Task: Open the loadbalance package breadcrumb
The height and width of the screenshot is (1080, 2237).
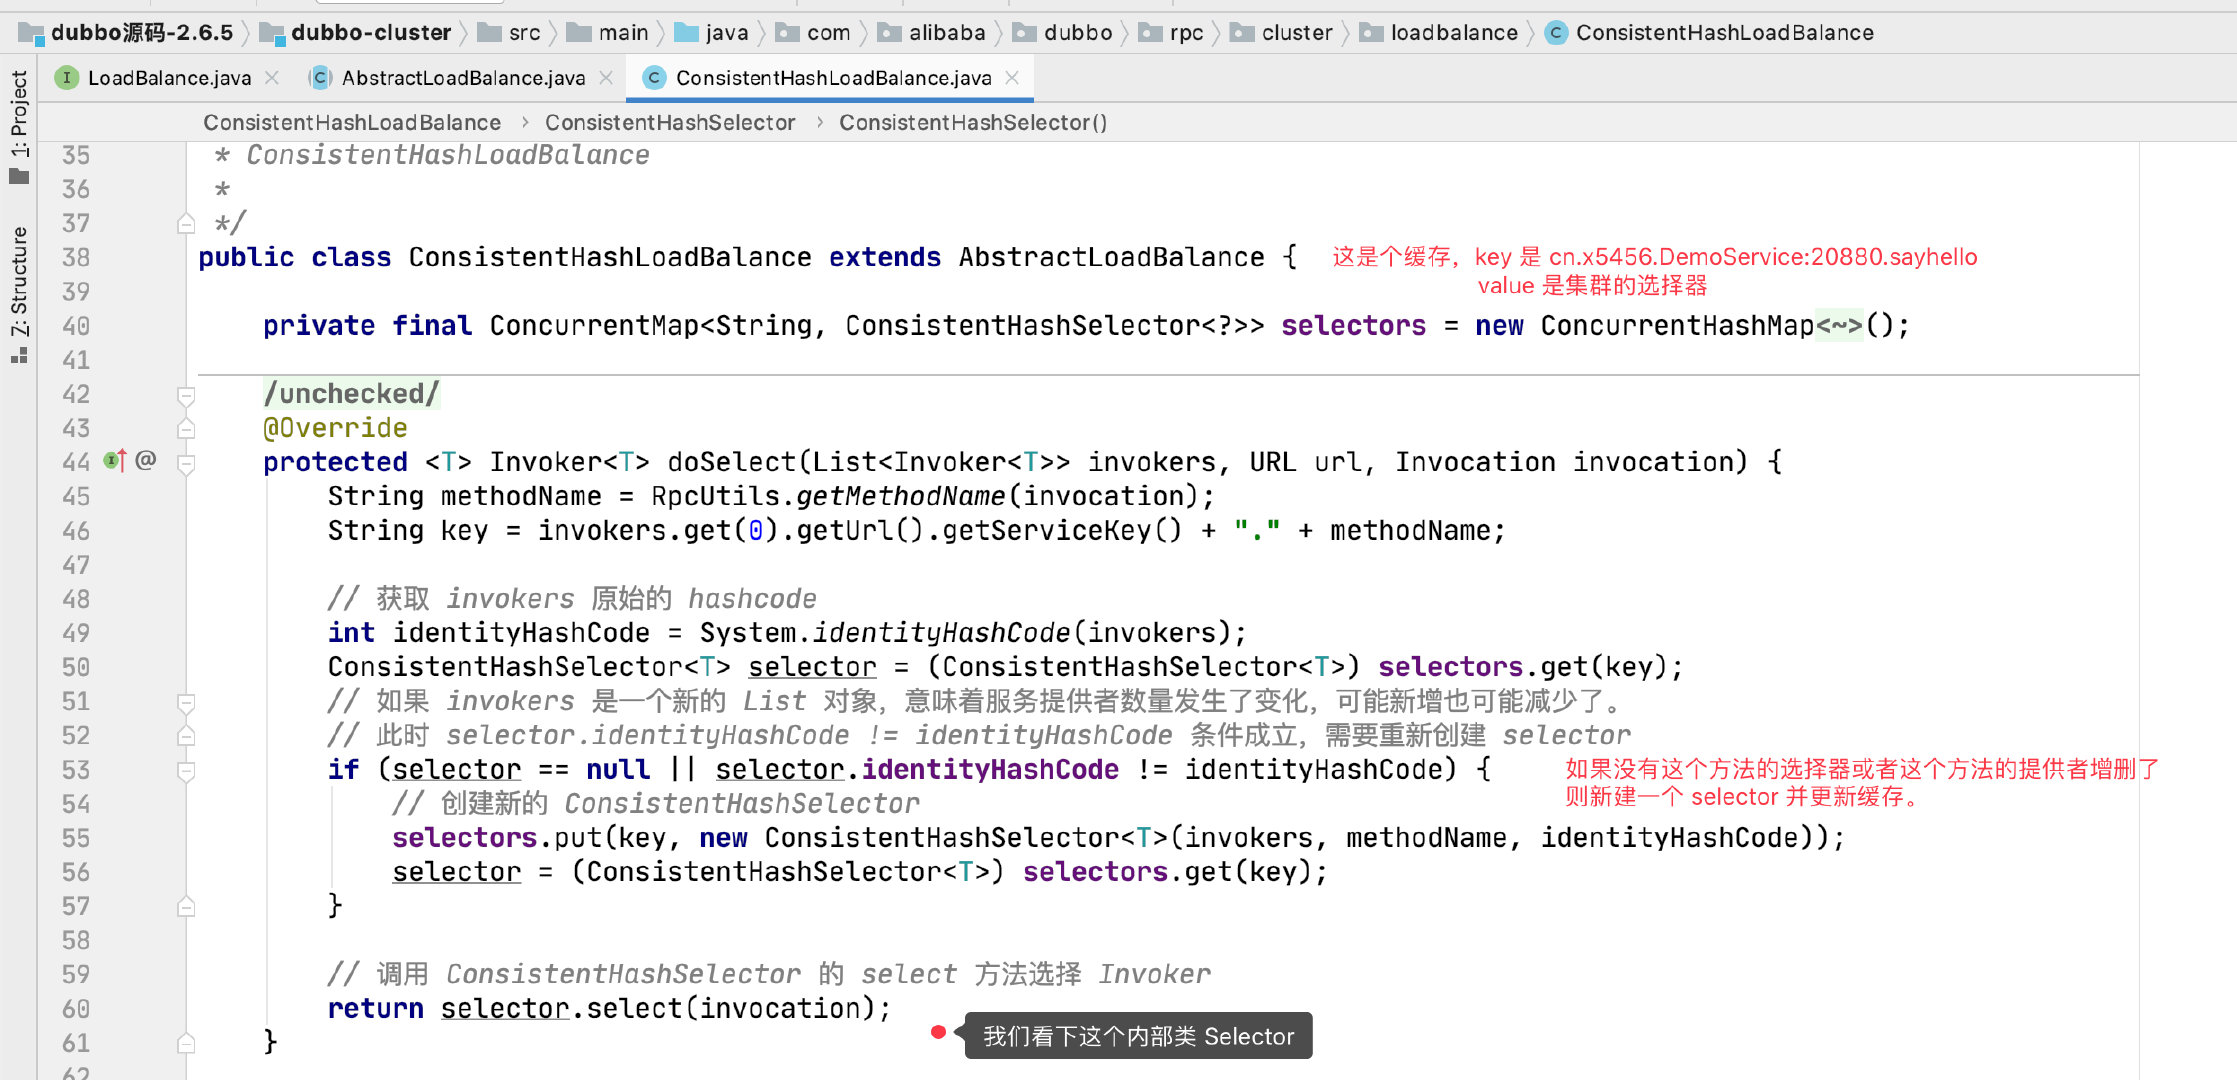Action: [x=1439, y=33]
